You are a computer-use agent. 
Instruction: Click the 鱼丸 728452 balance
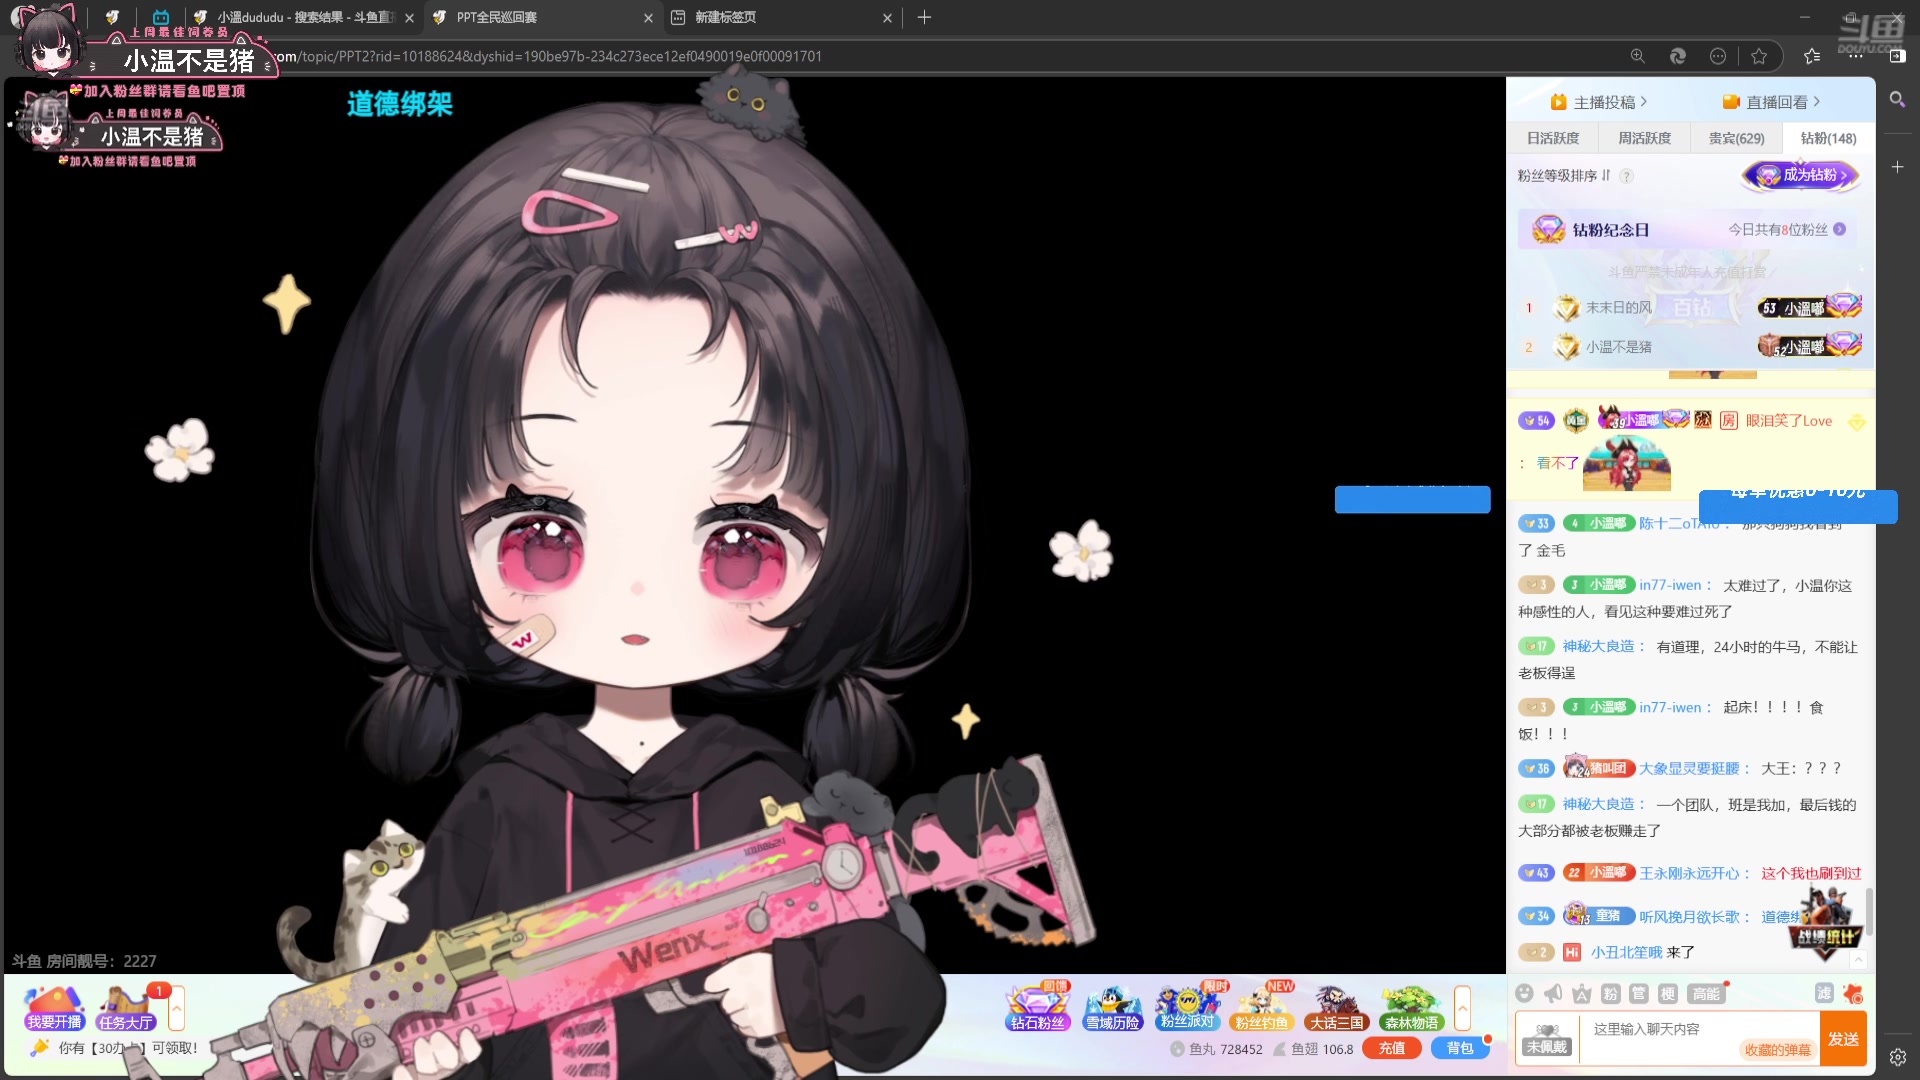click(1216, 1049)
